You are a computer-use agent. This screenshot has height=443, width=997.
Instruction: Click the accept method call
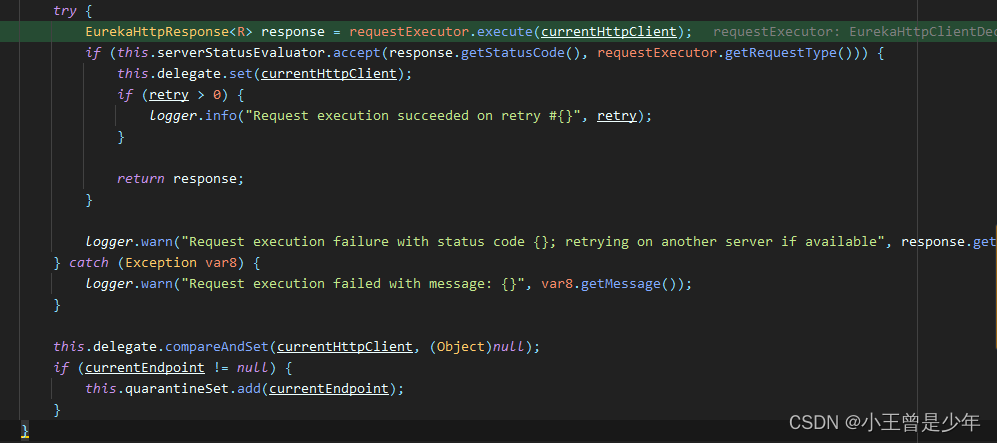click(x=357, y=53)
